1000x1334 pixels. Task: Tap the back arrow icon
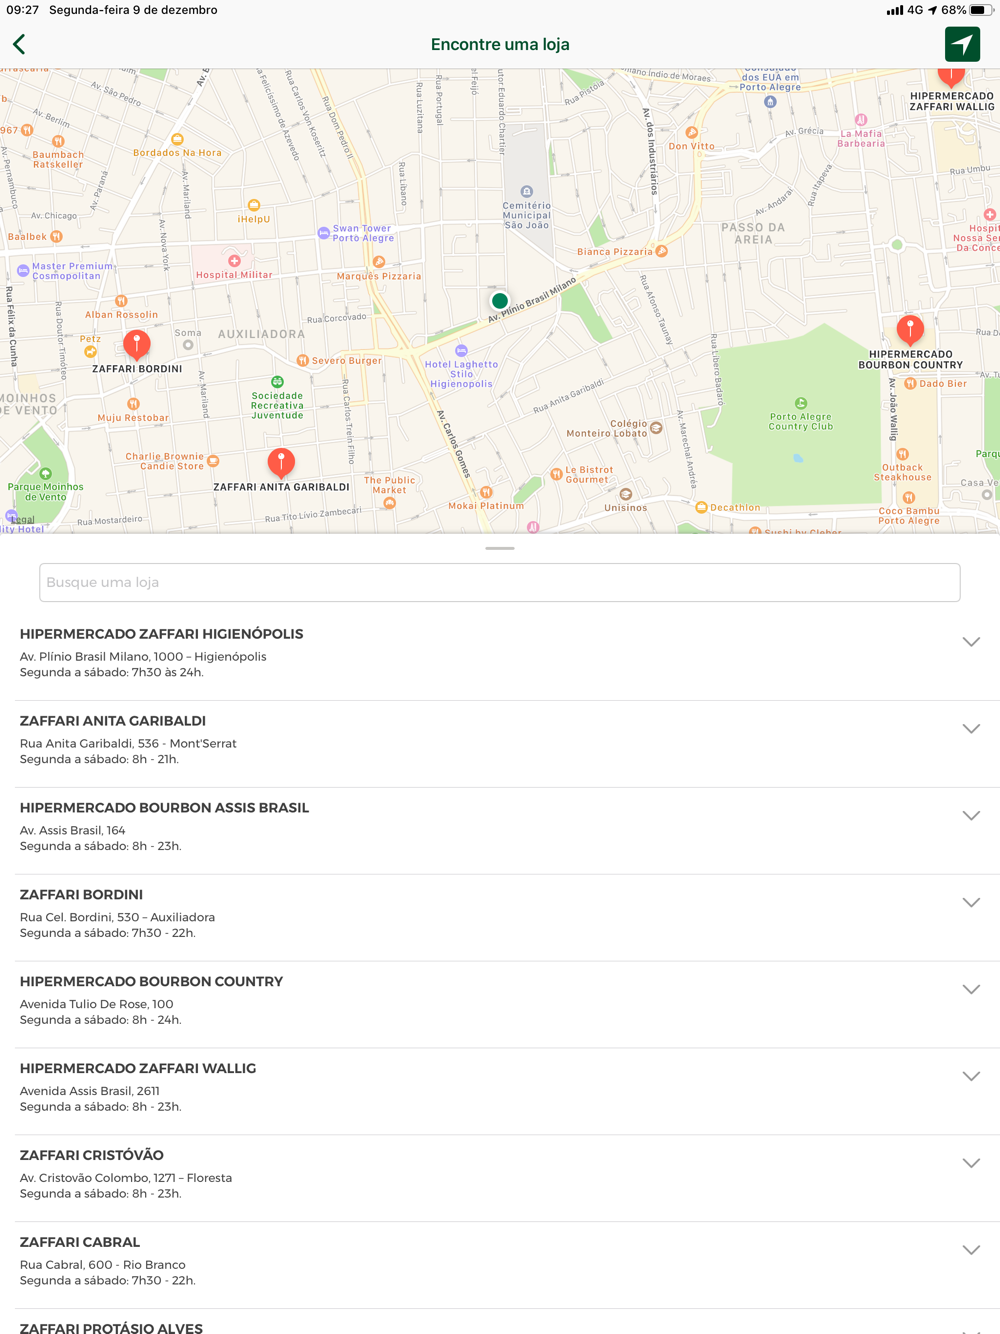19,44
